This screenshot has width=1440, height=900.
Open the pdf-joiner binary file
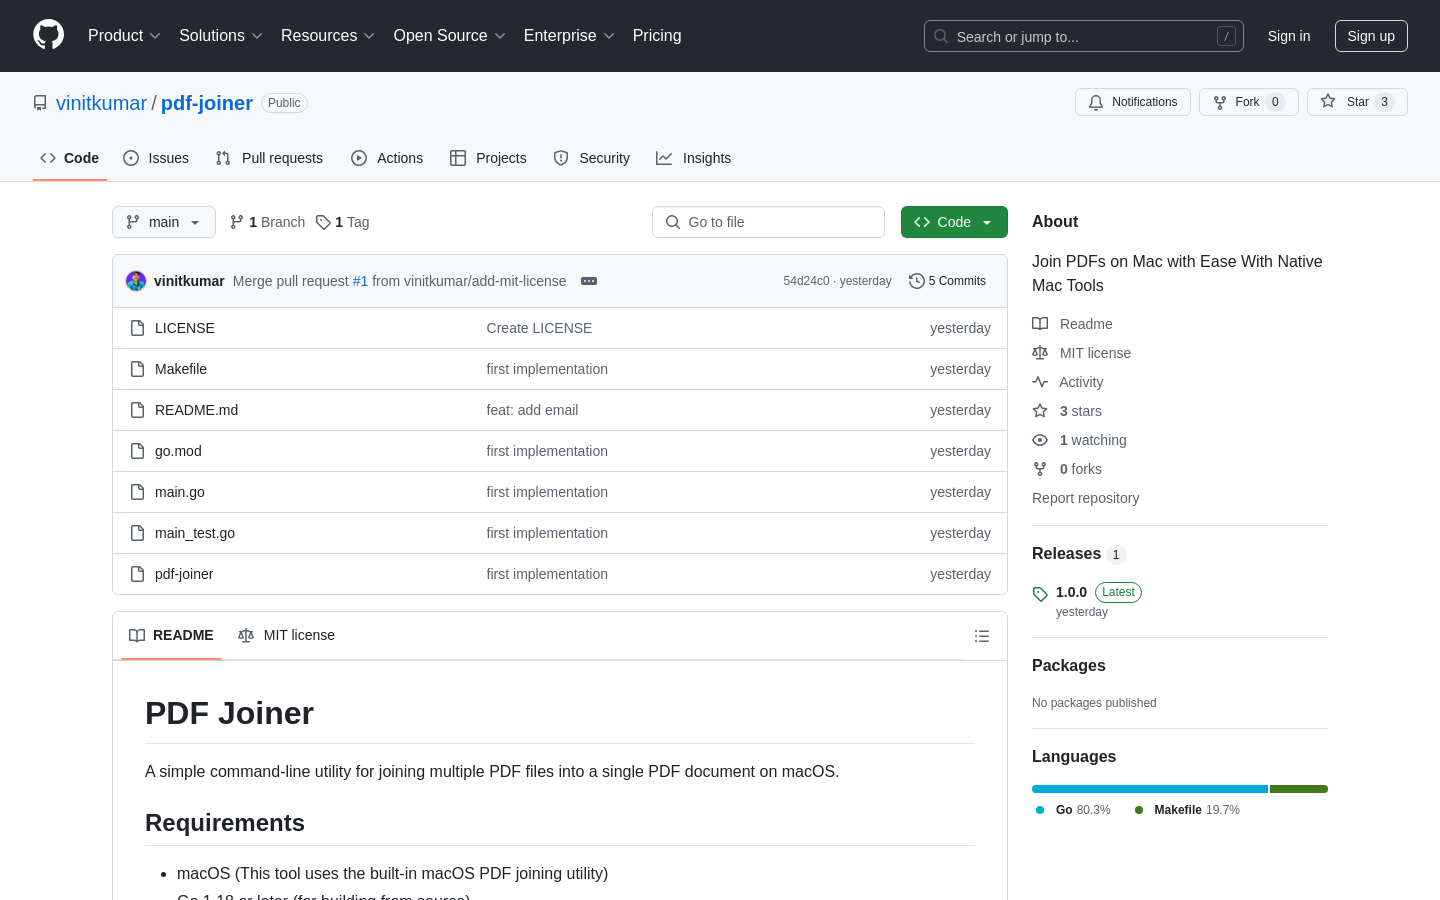coord(184,574)
